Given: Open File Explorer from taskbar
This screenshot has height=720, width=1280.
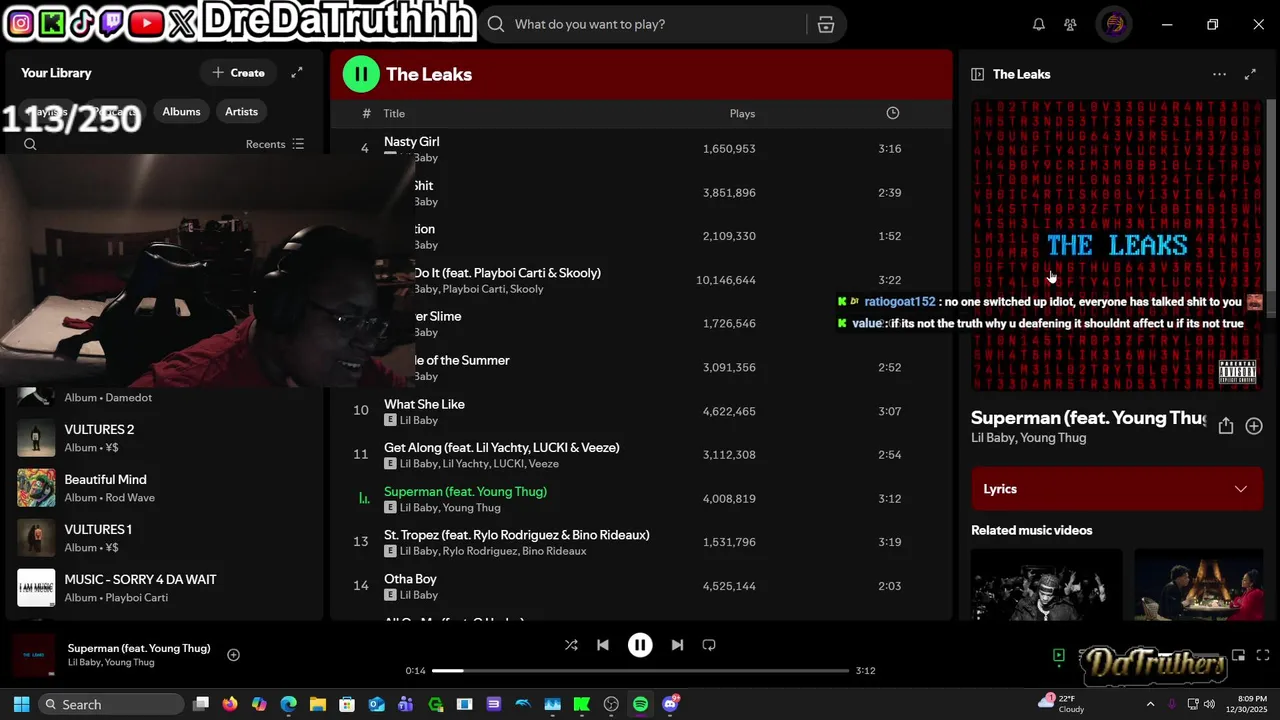Looking at the screenshot, I should (x=317, y=704).
